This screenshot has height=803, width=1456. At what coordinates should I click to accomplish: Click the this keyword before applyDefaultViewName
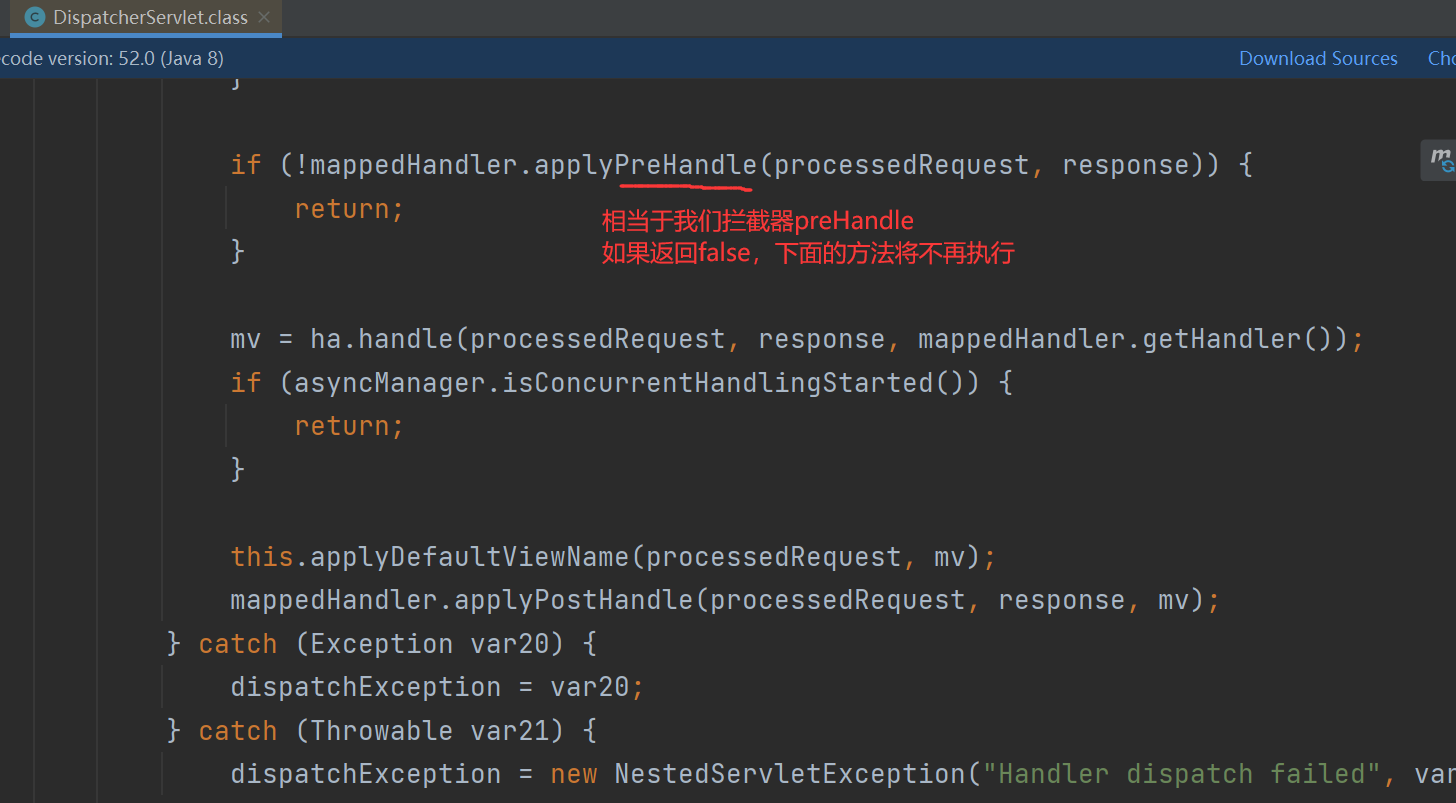click(x=262, y=557)
